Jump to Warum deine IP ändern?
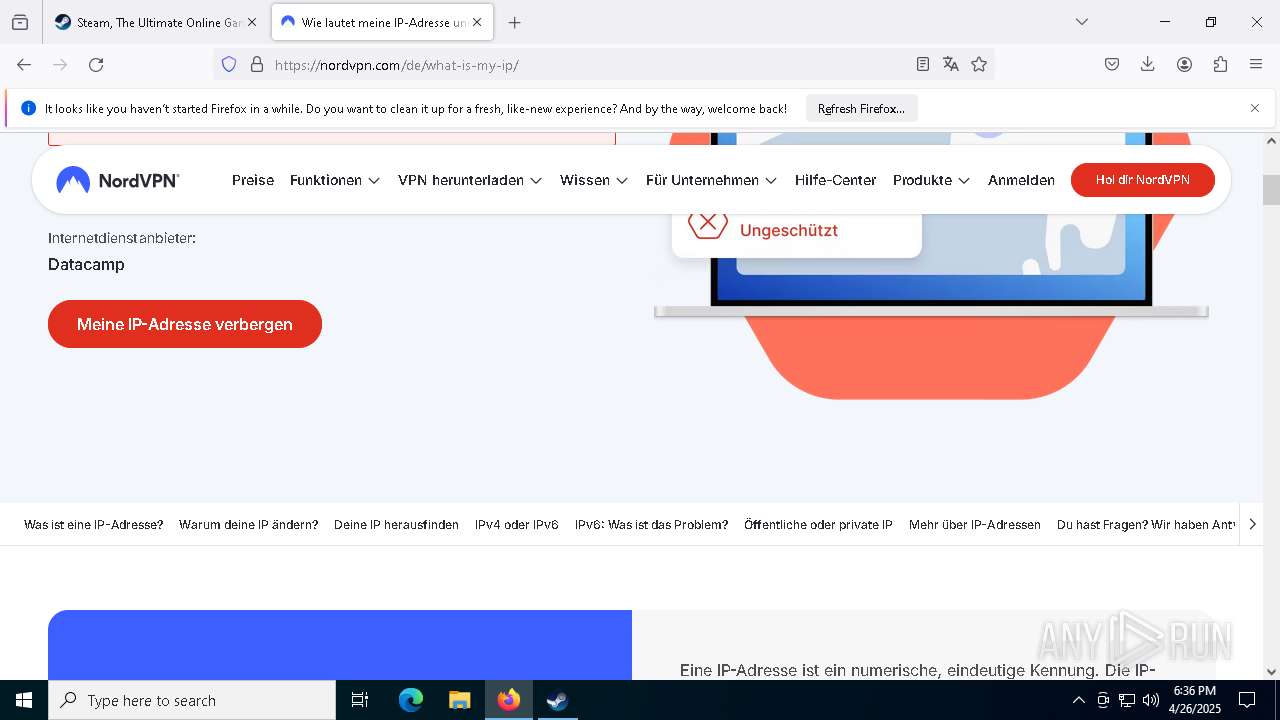 248,524
